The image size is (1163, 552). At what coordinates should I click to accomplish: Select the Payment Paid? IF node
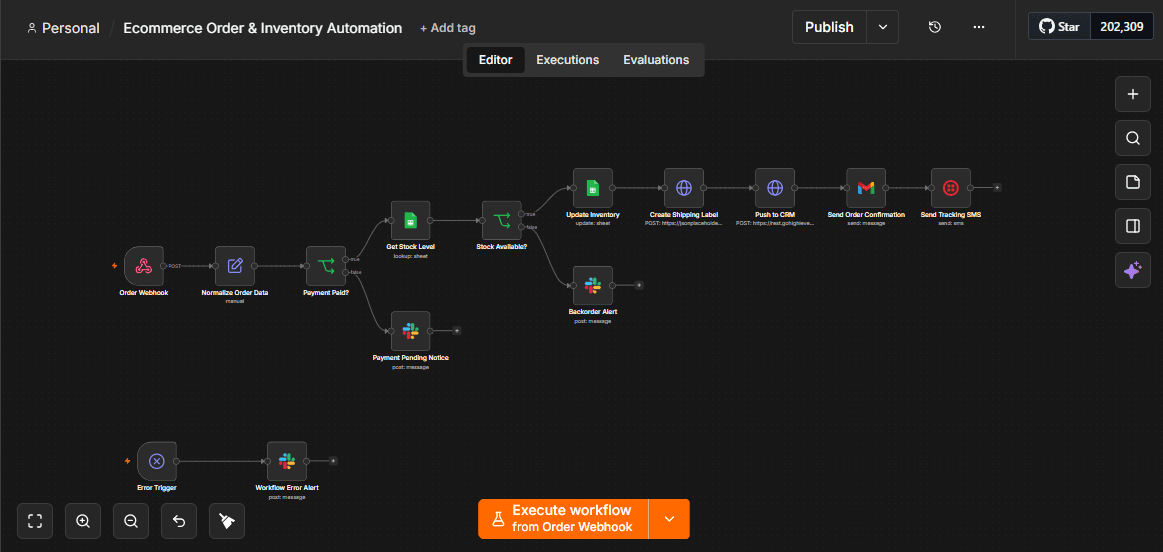(x=326, y=266)
